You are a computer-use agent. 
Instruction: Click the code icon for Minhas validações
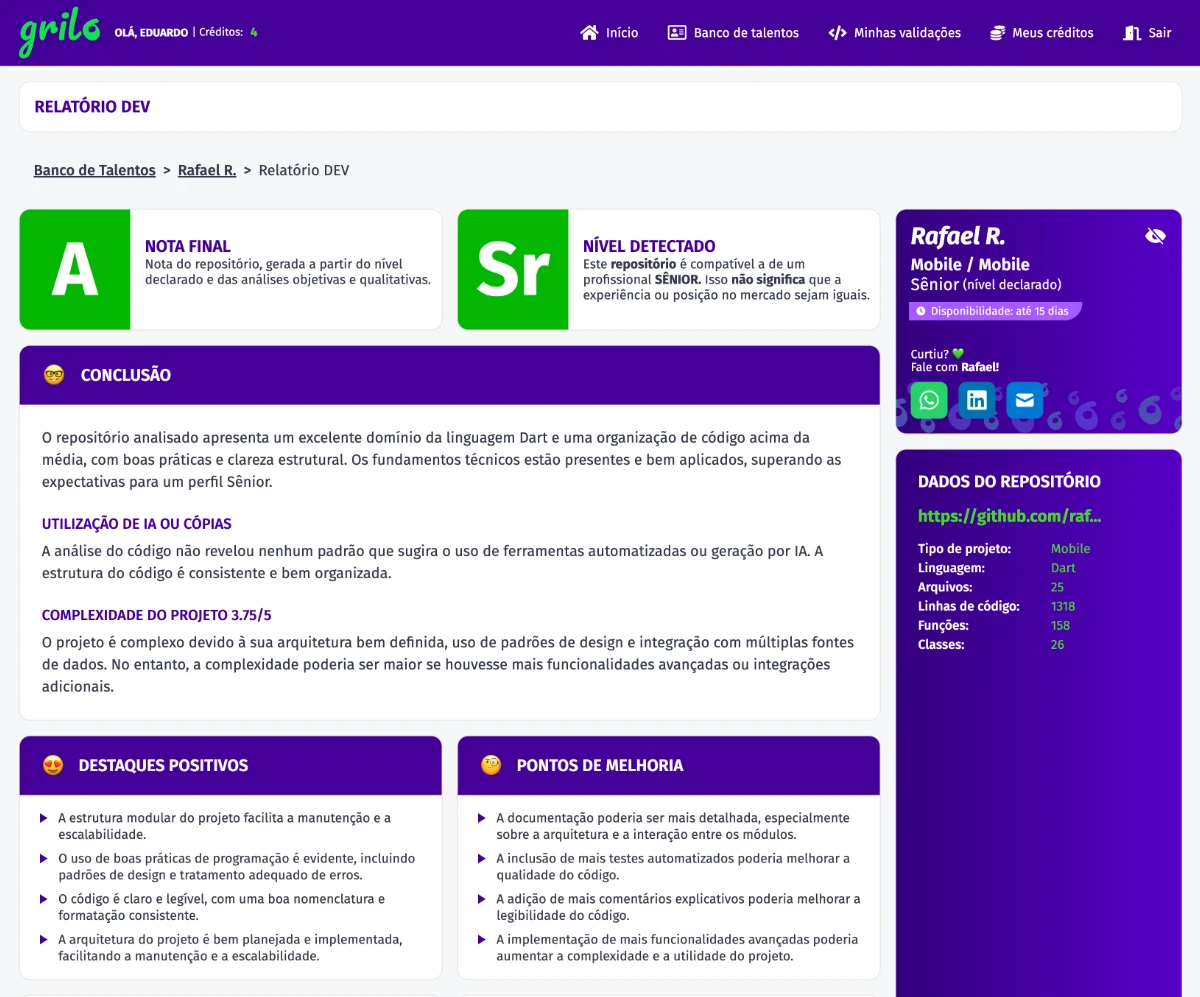[837, 33]
